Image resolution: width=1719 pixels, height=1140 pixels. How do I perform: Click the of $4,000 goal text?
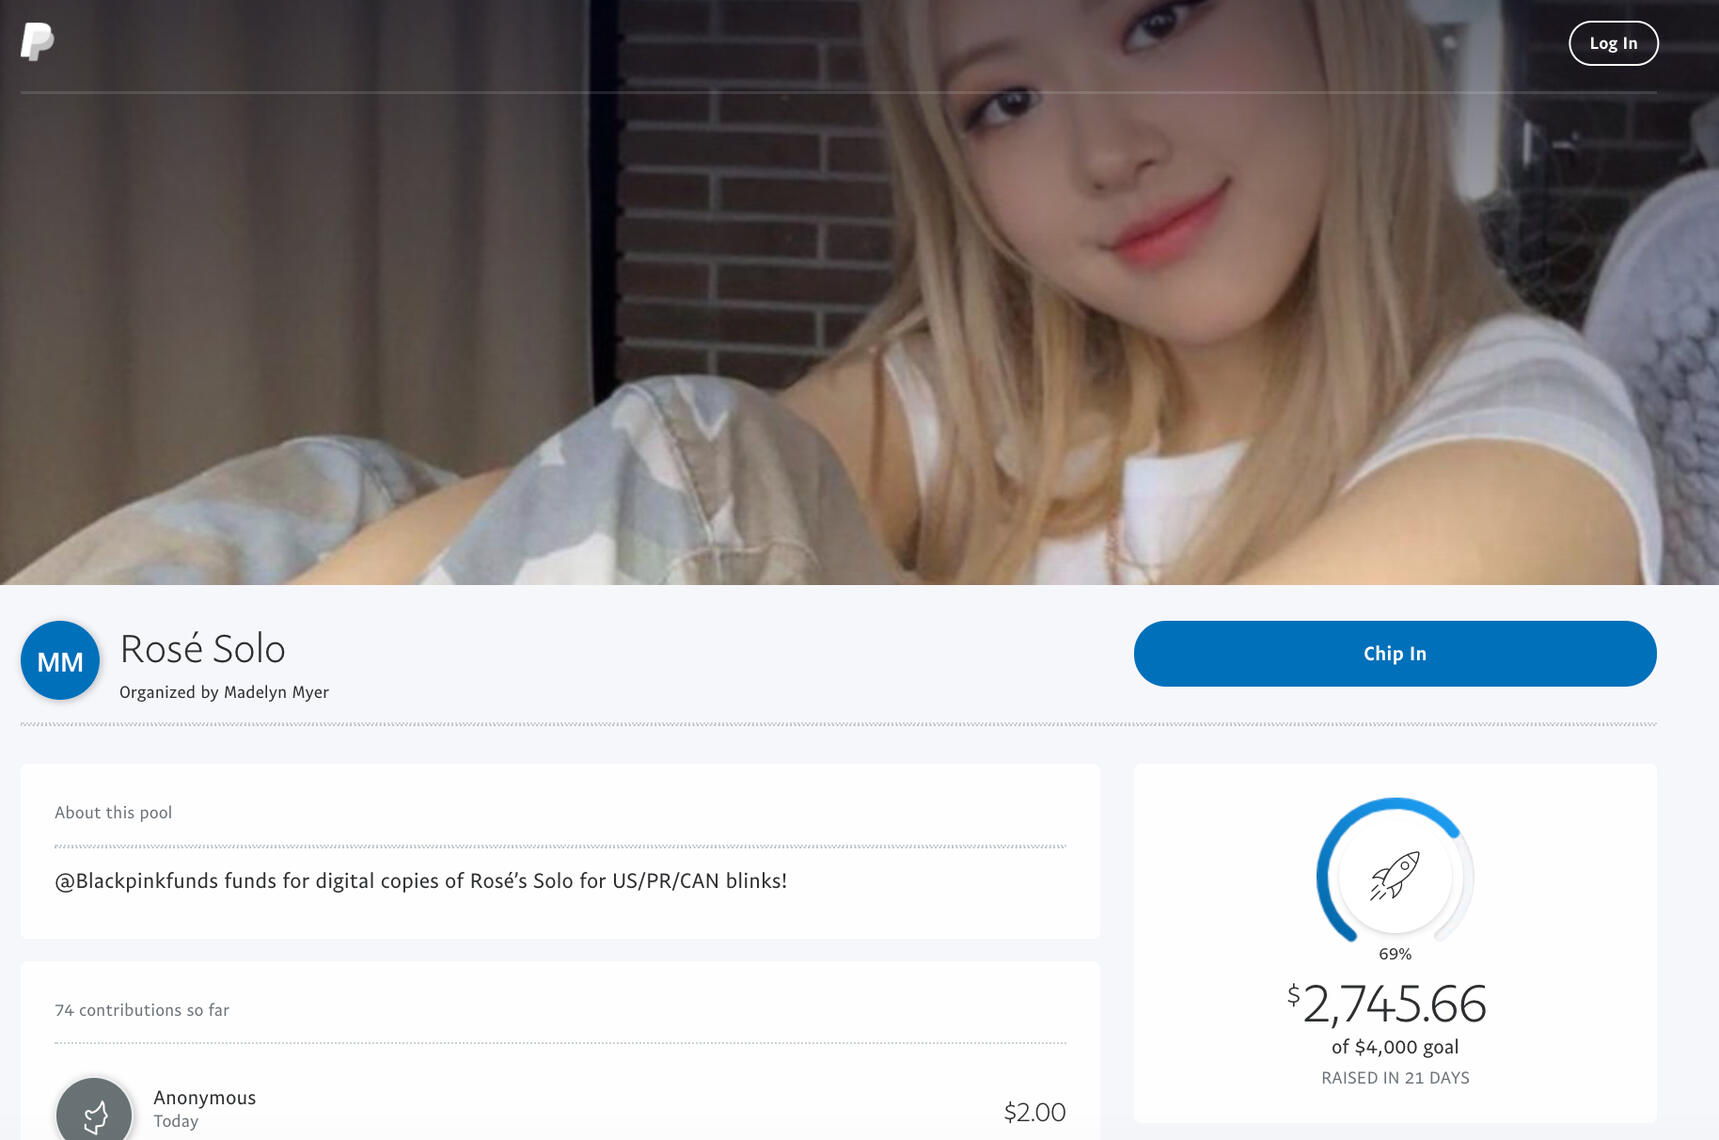(1394, 1047)
